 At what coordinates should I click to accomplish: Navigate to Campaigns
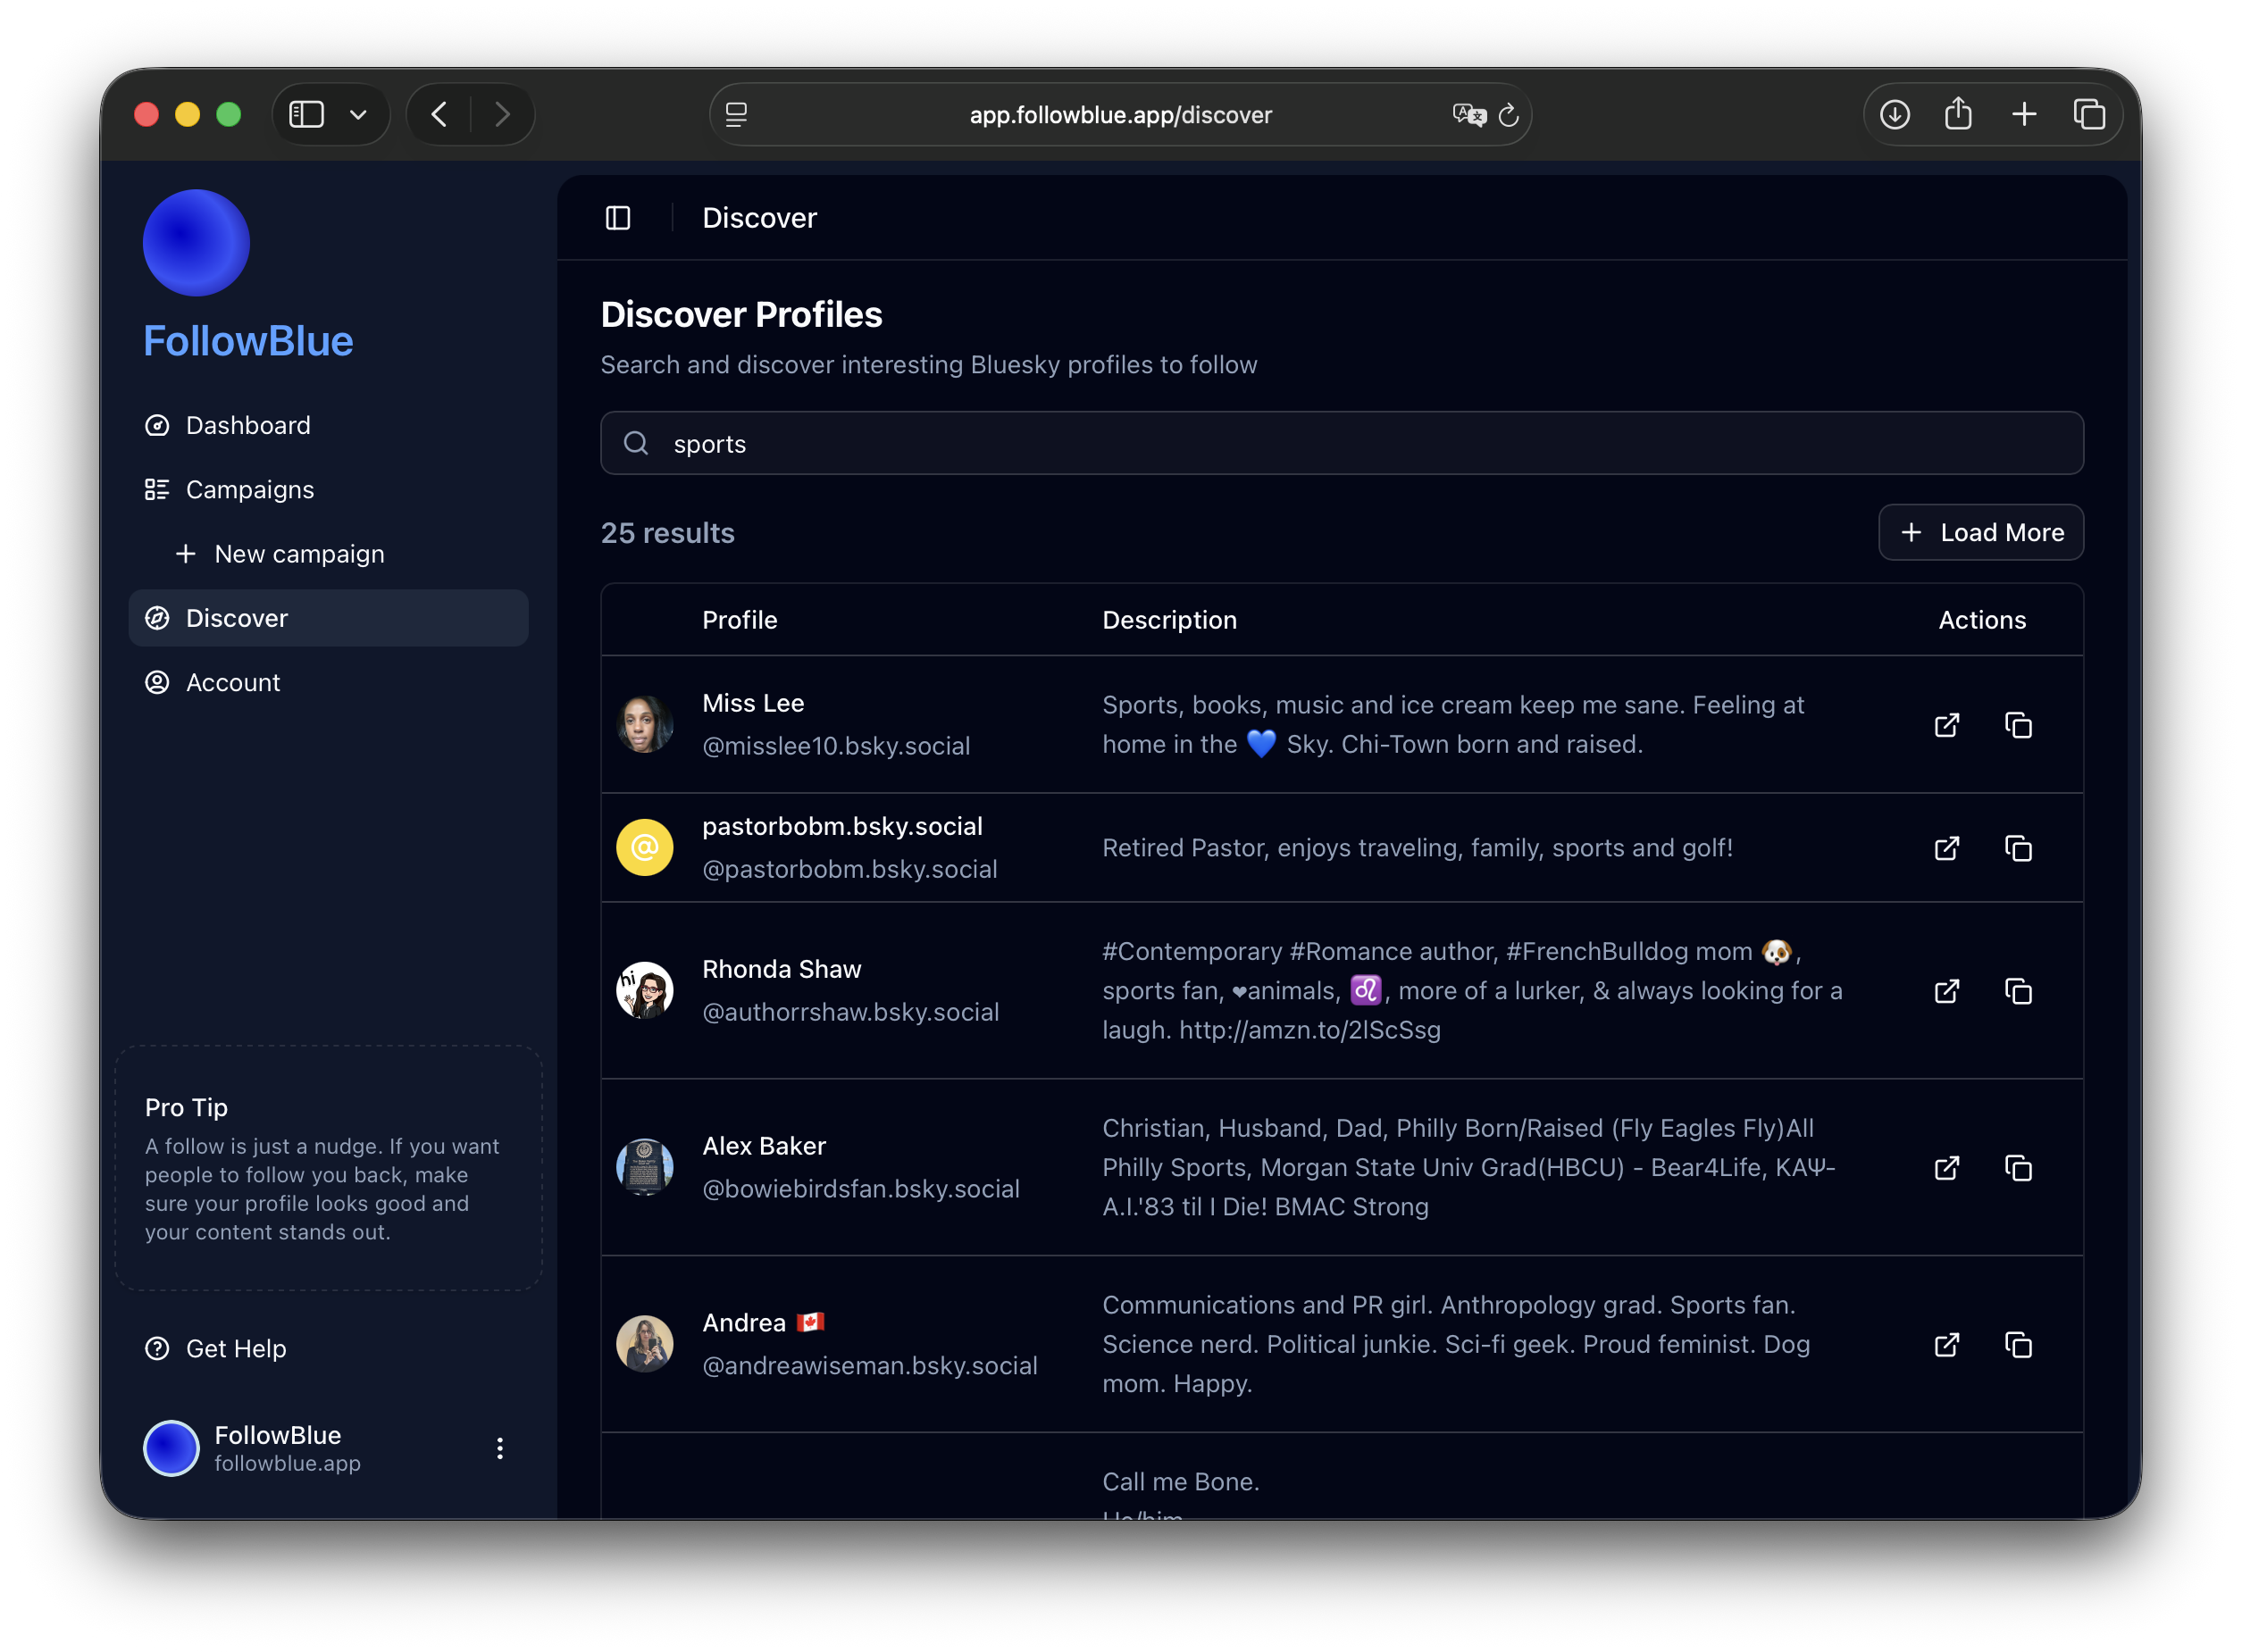point(249,489)
